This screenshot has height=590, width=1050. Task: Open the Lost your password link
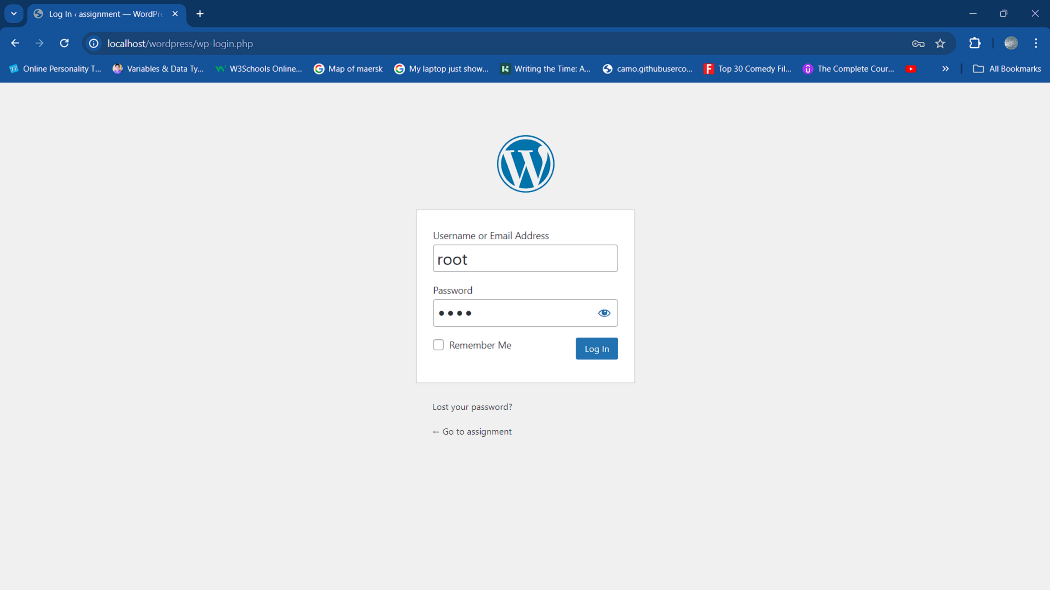point(472,407)
